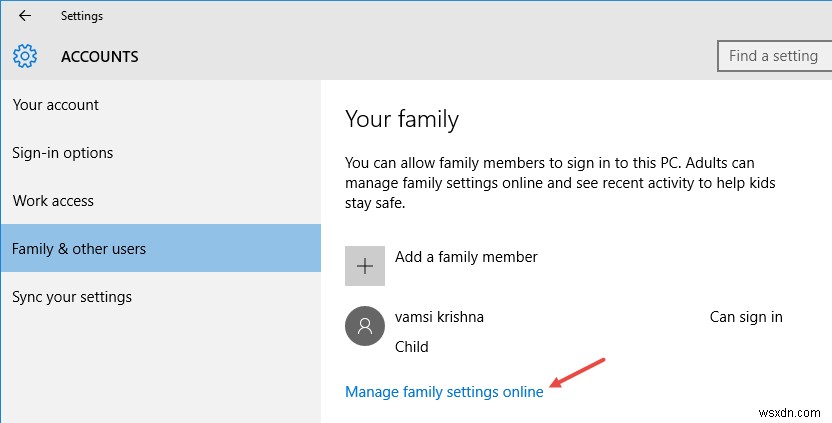Click vamsi krishna's user avatar icon
Image resolution: width=832 pixels, height=423 pixels.
pyautogui.click(x=365, y=326)
